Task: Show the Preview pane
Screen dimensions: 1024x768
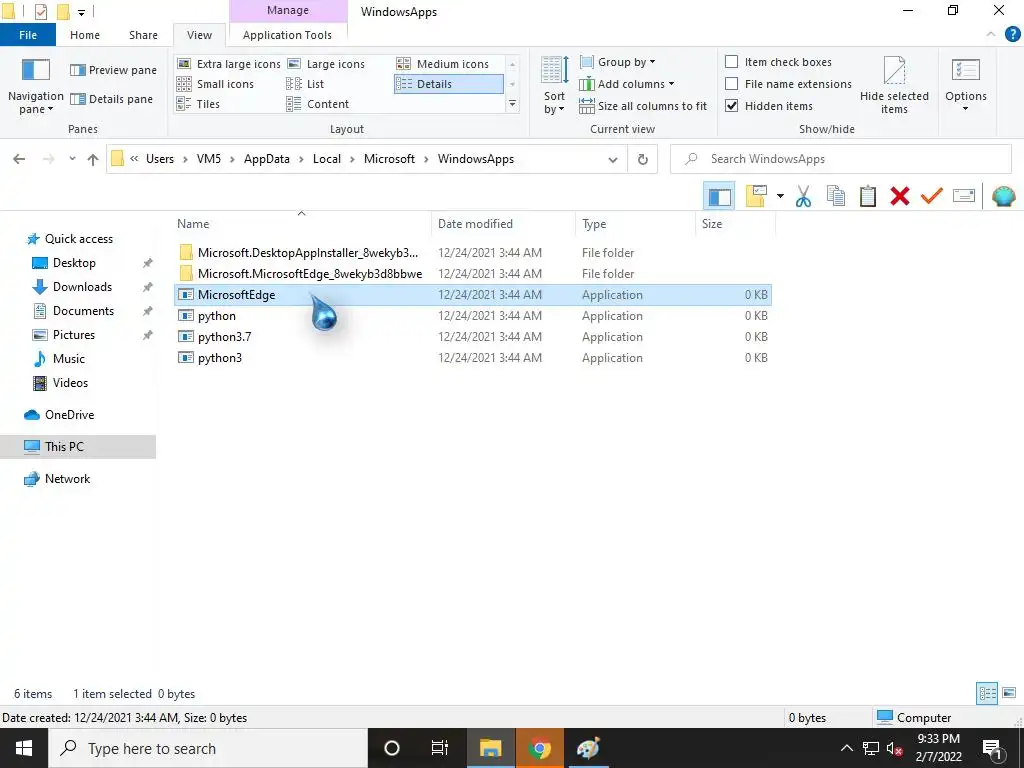Action: click(114, 70)
